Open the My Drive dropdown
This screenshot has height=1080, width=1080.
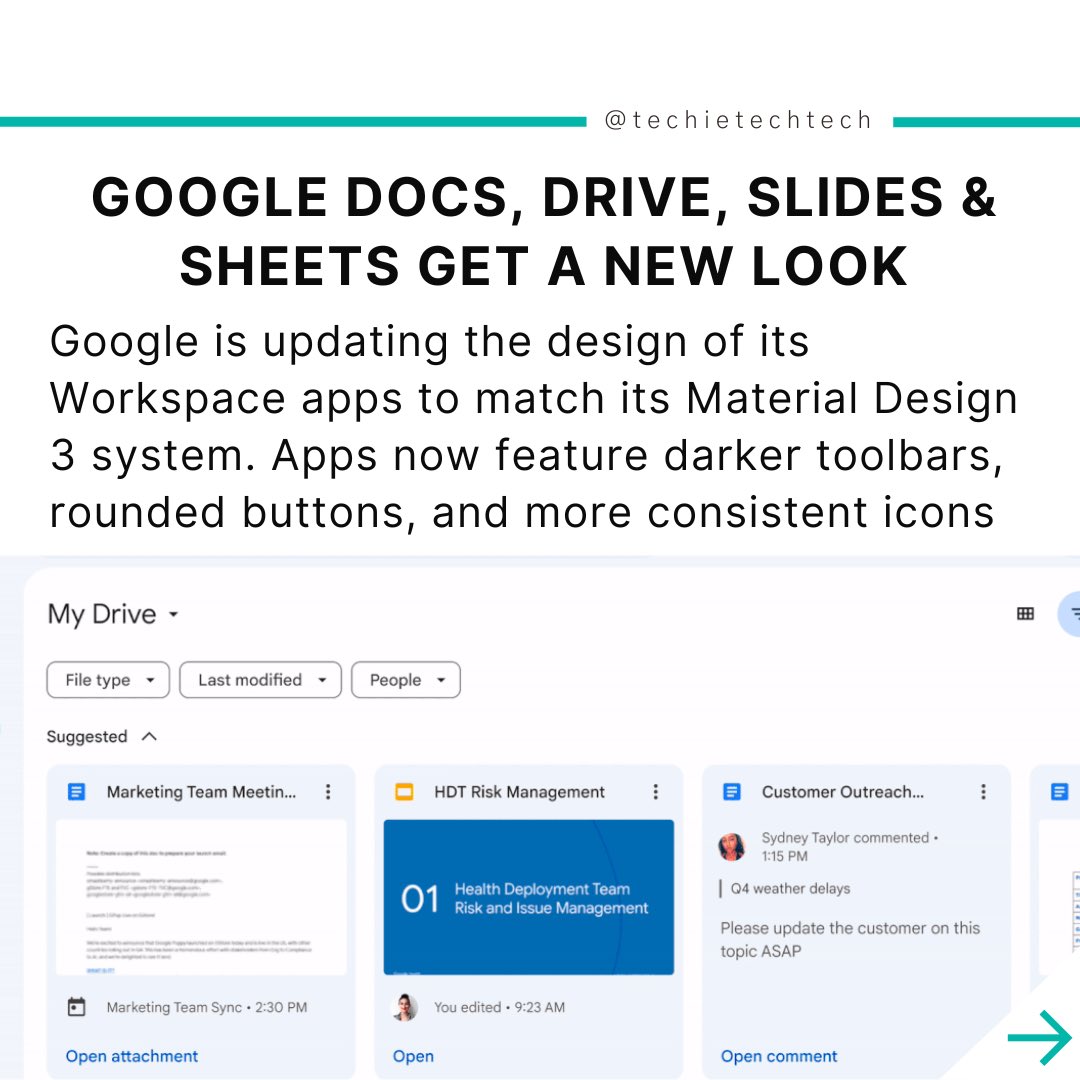coord(113,614)
